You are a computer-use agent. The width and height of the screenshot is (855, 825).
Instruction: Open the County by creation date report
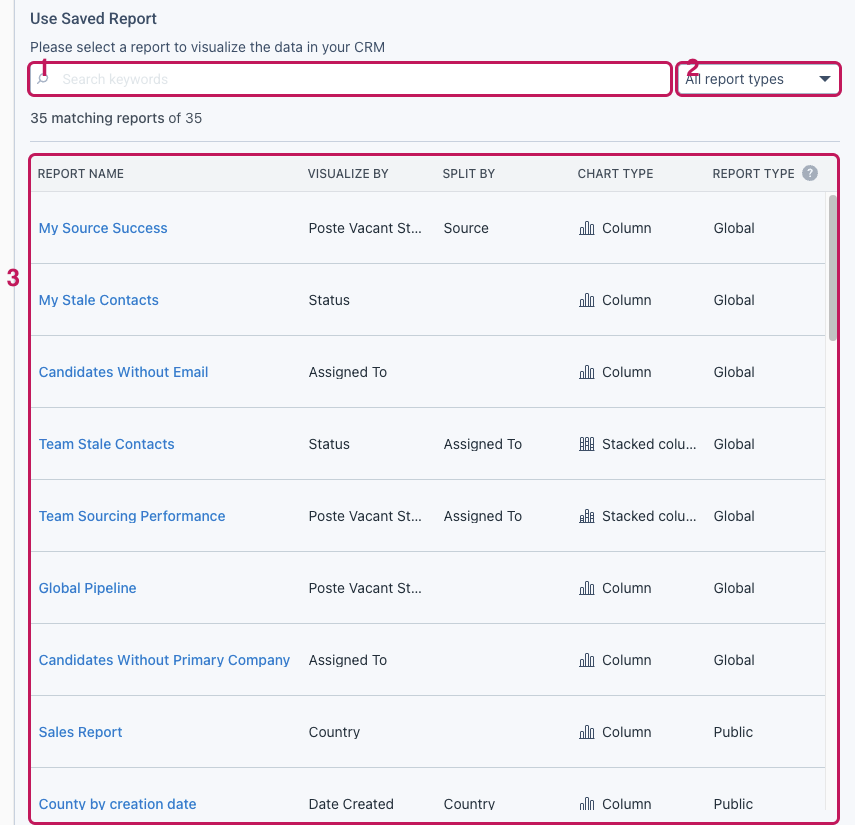[x=117, y=804]
